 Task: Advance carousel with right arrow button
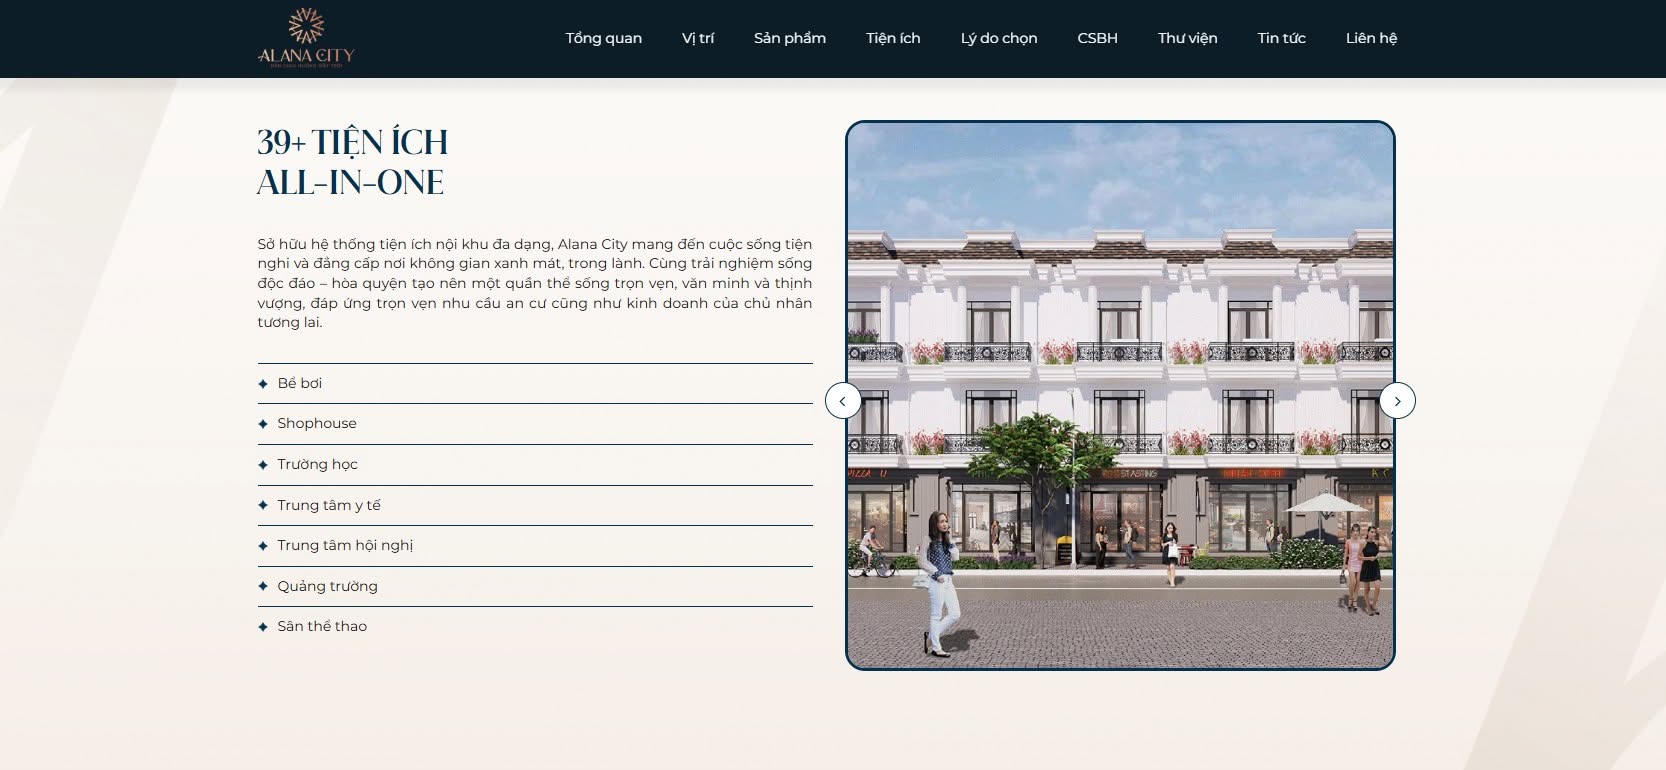1397,401
